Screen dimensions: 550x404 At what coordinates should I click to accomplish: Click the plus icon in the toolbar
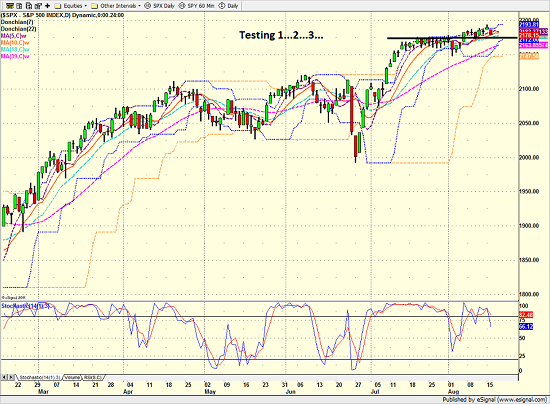[x=48, y=6]
